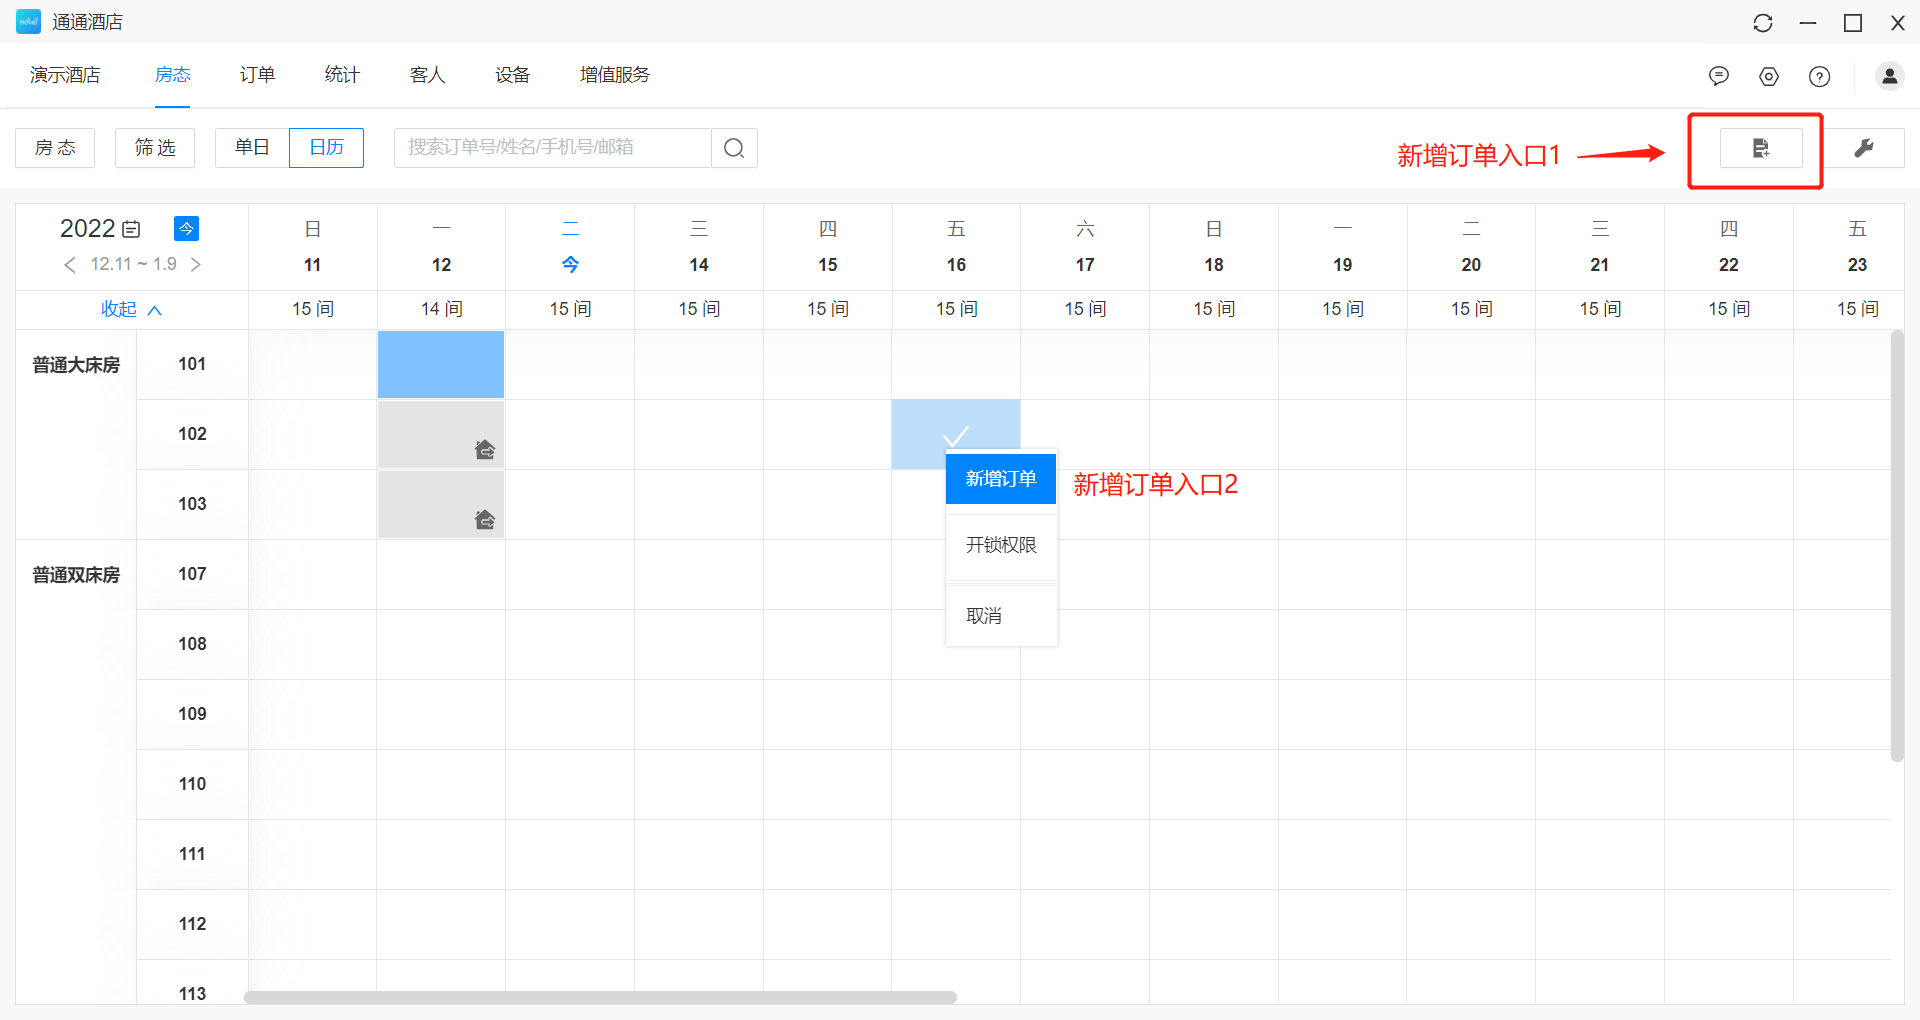Viewport: 1920px width, 1020px height.
Task: Switch to 日历 calendar view
Action: (x=326, y=148)
